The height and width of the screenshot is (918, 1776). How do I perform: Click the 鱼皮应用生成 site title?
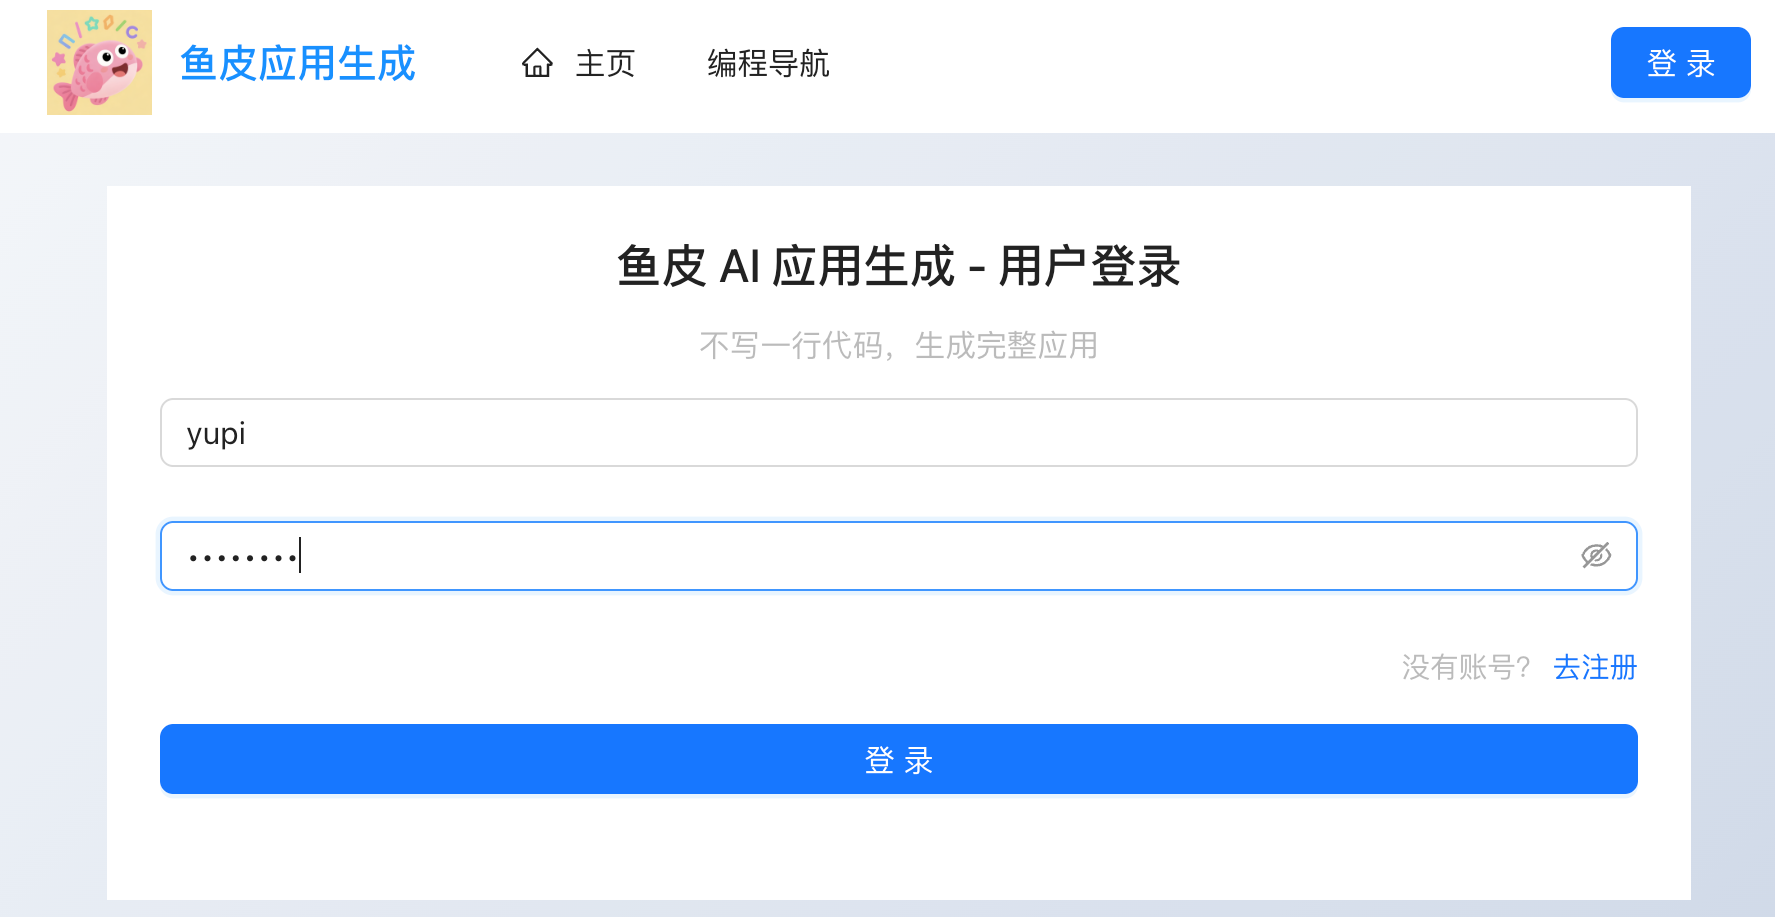[297, 64]
